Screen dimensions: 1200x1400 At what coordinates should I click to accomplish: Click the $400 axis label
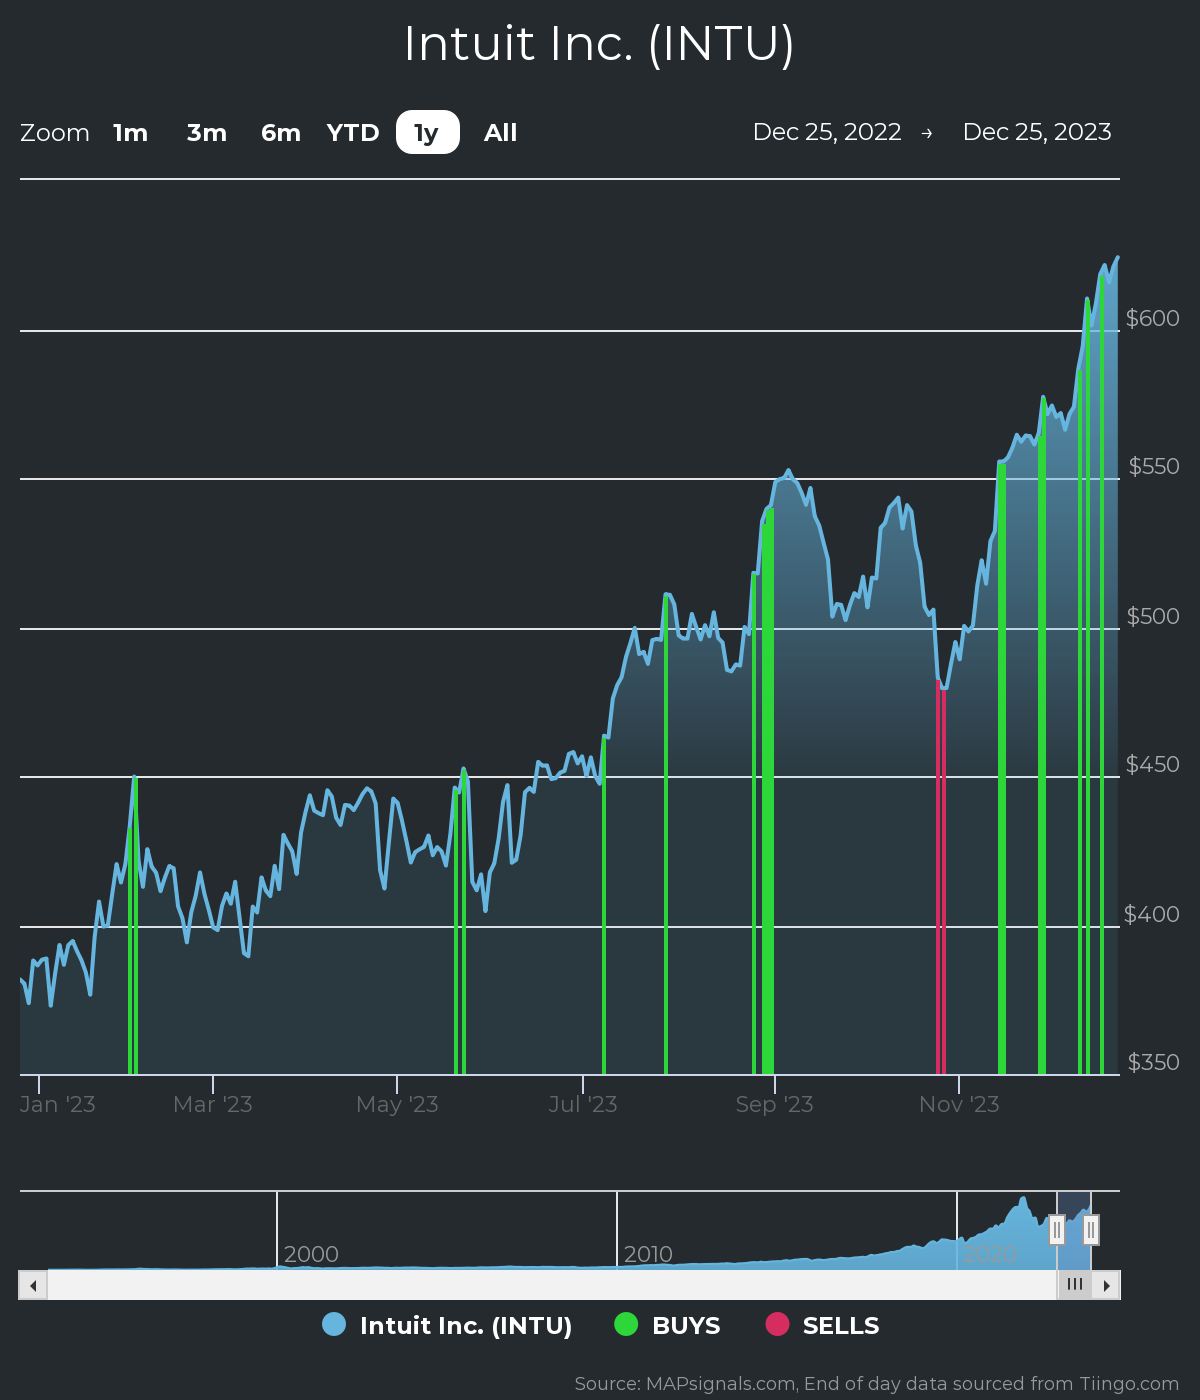tap(1152, 914)
